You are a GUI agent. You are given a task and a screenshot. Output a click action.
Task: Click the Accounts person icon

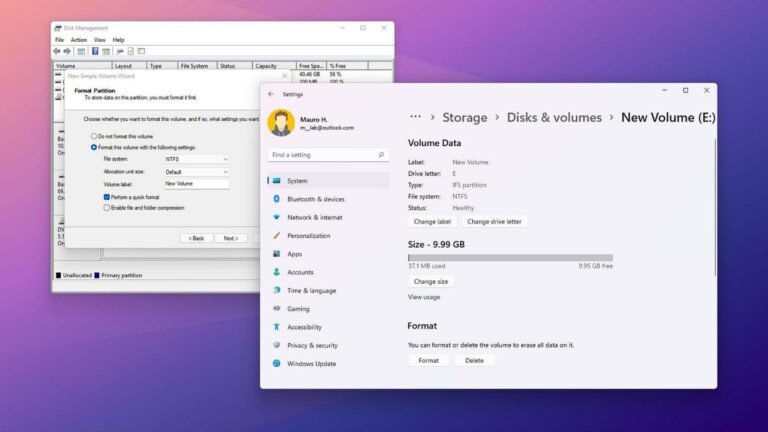tap(277, 272)
